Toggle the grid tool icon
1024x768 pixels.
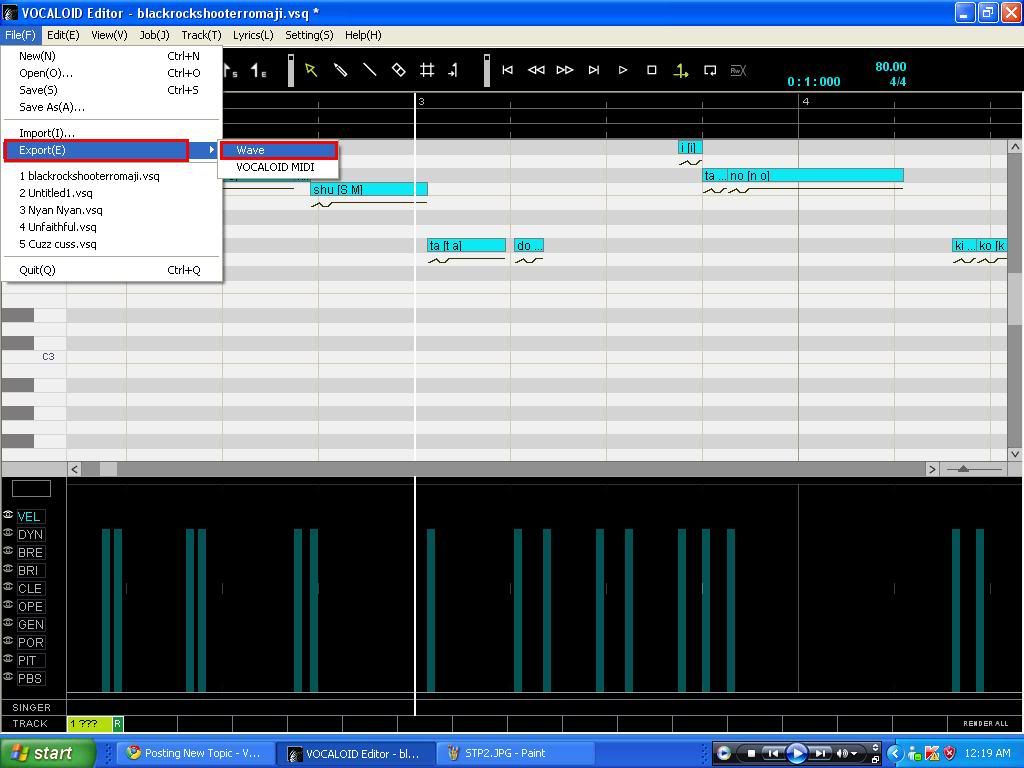tap(427, 70)
